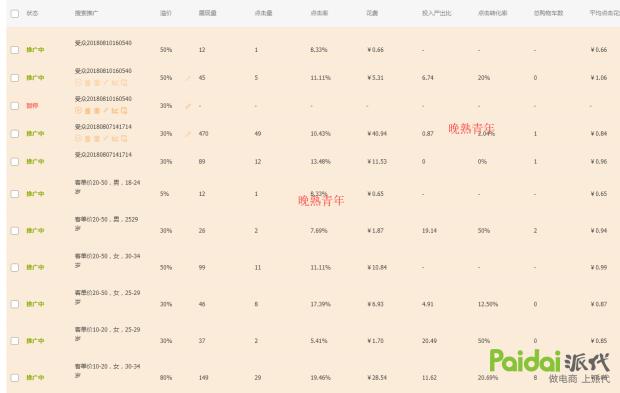Image resolution: width=620 pixels, height=393 pixels.
Task: Click the spend value ¥28.54
Action: click(x=377, y=378)
